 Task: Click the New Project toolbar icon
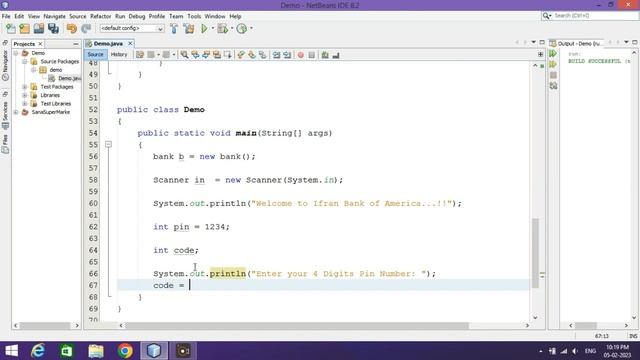[24, 28]
